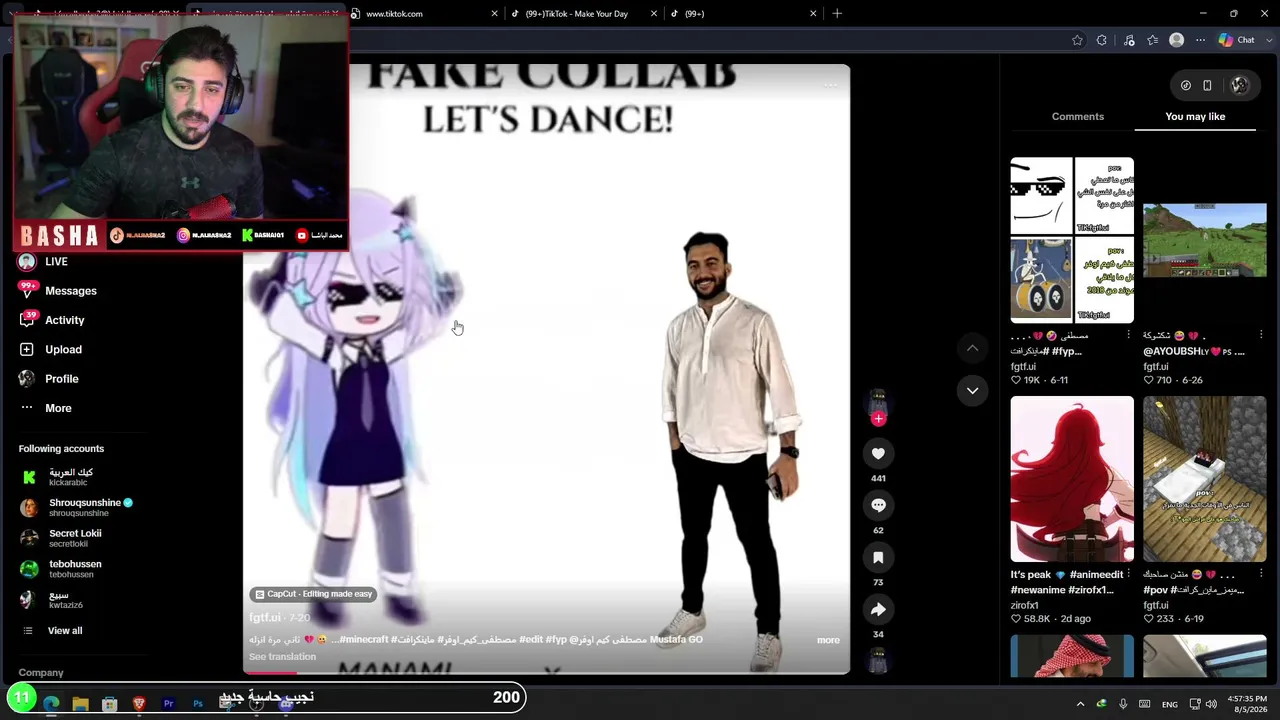Open the kwtaziz6 following account

51,600
